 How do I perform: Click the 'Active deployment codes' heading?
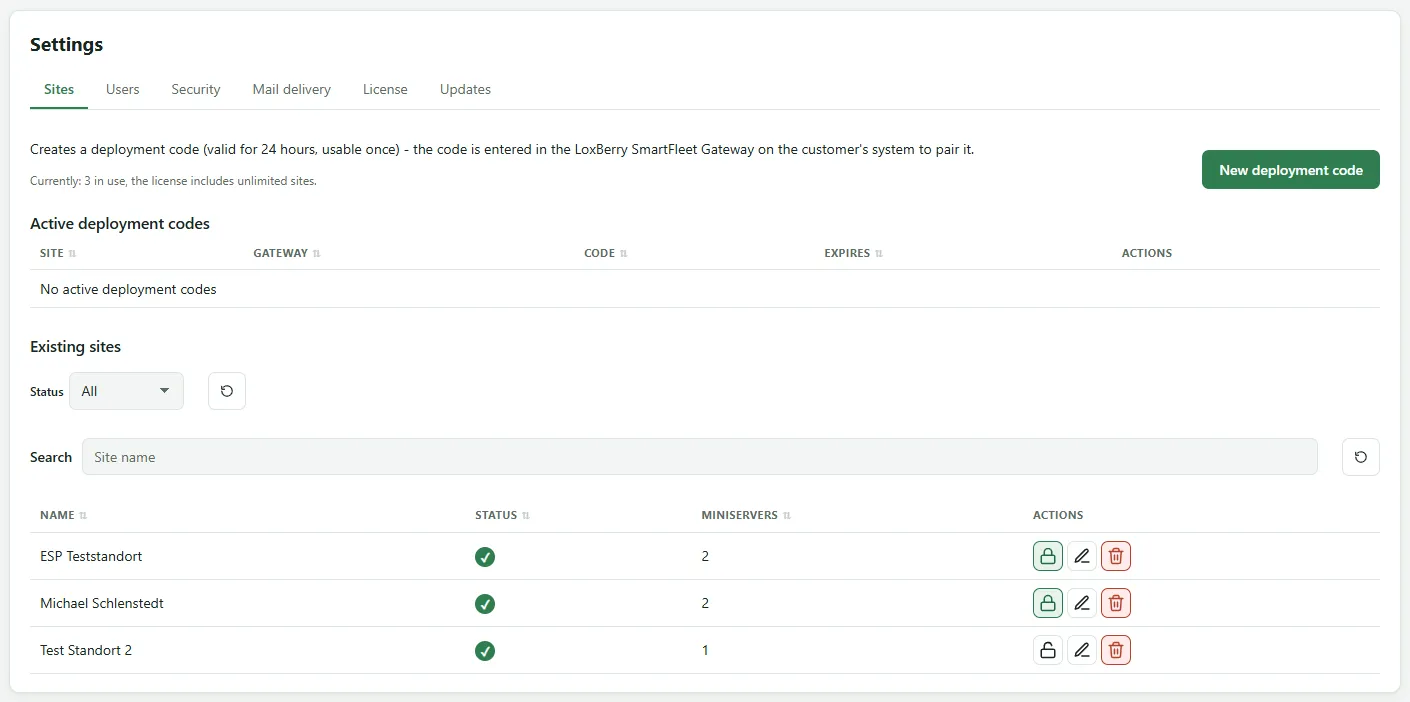point(120,224)
